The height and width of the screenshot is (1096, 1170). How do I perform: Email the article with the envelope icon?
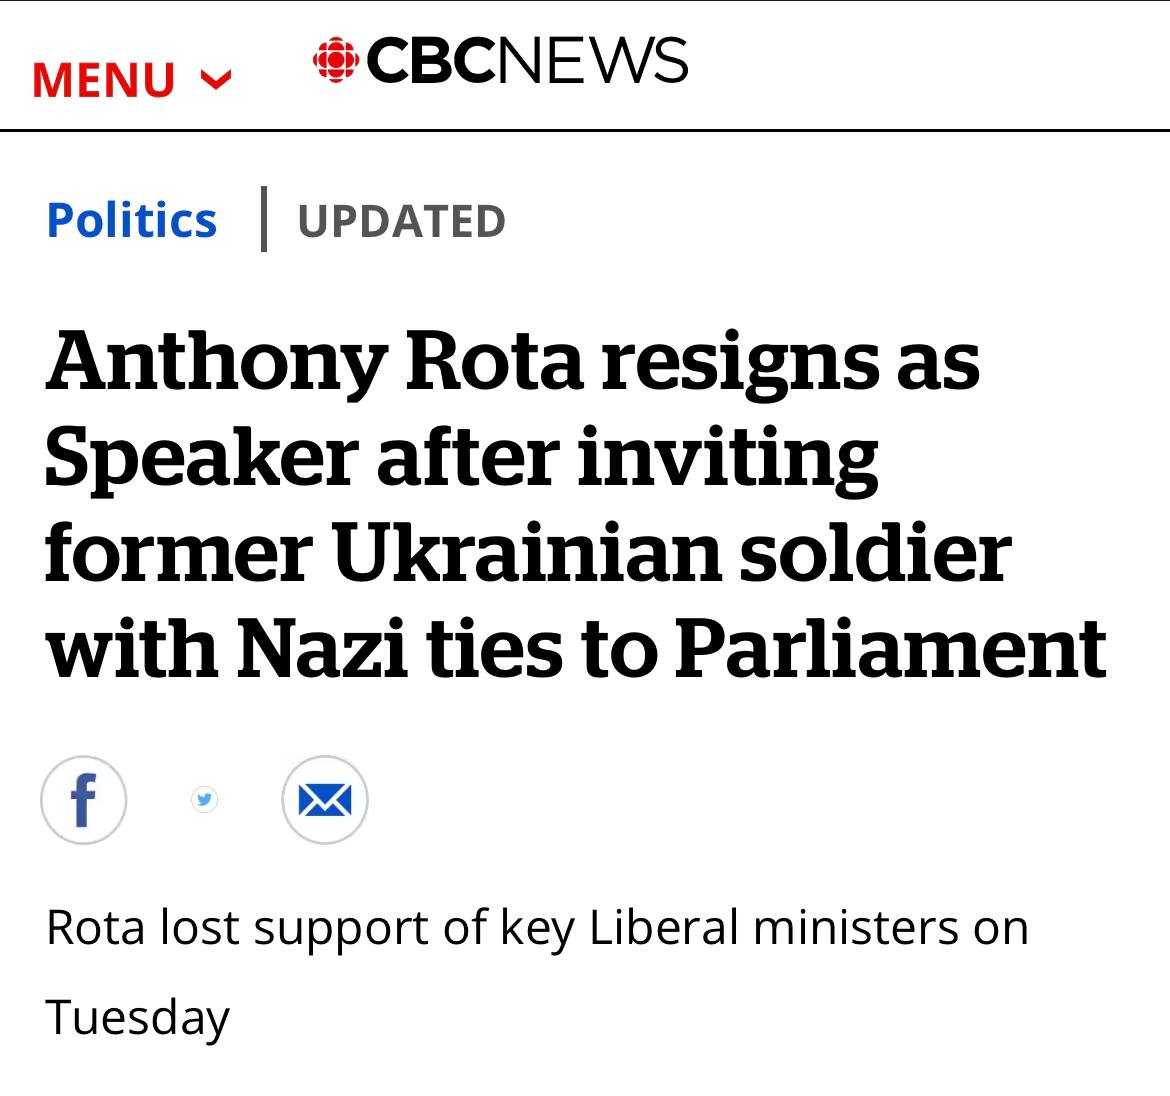coord(325,800)
